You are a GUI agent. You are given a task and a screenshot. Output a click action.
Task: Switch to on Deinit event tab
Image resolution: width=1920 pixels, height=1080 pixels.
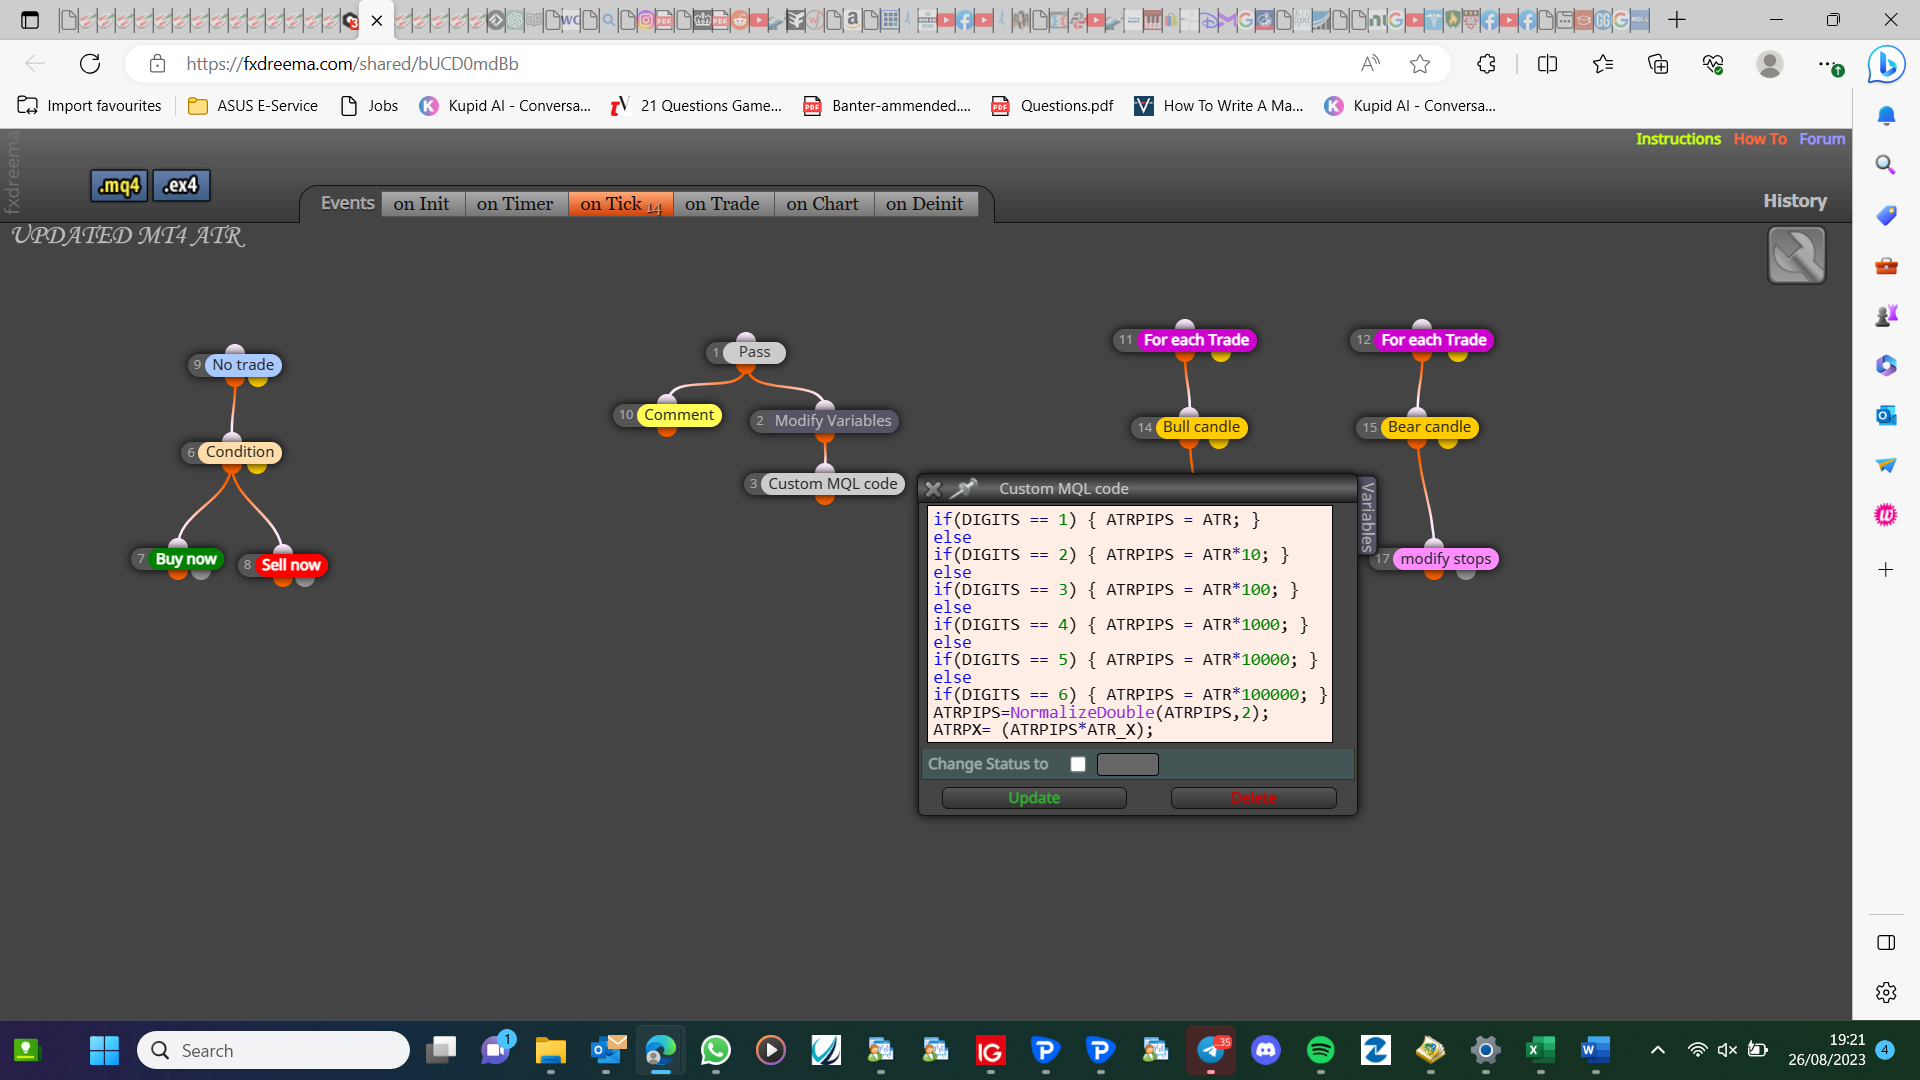[x=925, y=204]
